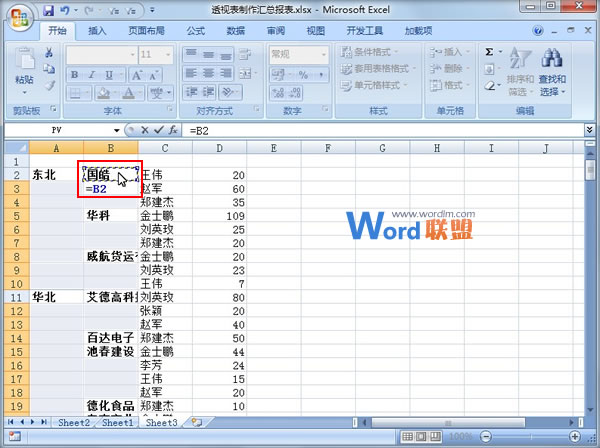600x448 pixels.
Task: Select cell A11 containing 华北
Action: tap(56, 297)
